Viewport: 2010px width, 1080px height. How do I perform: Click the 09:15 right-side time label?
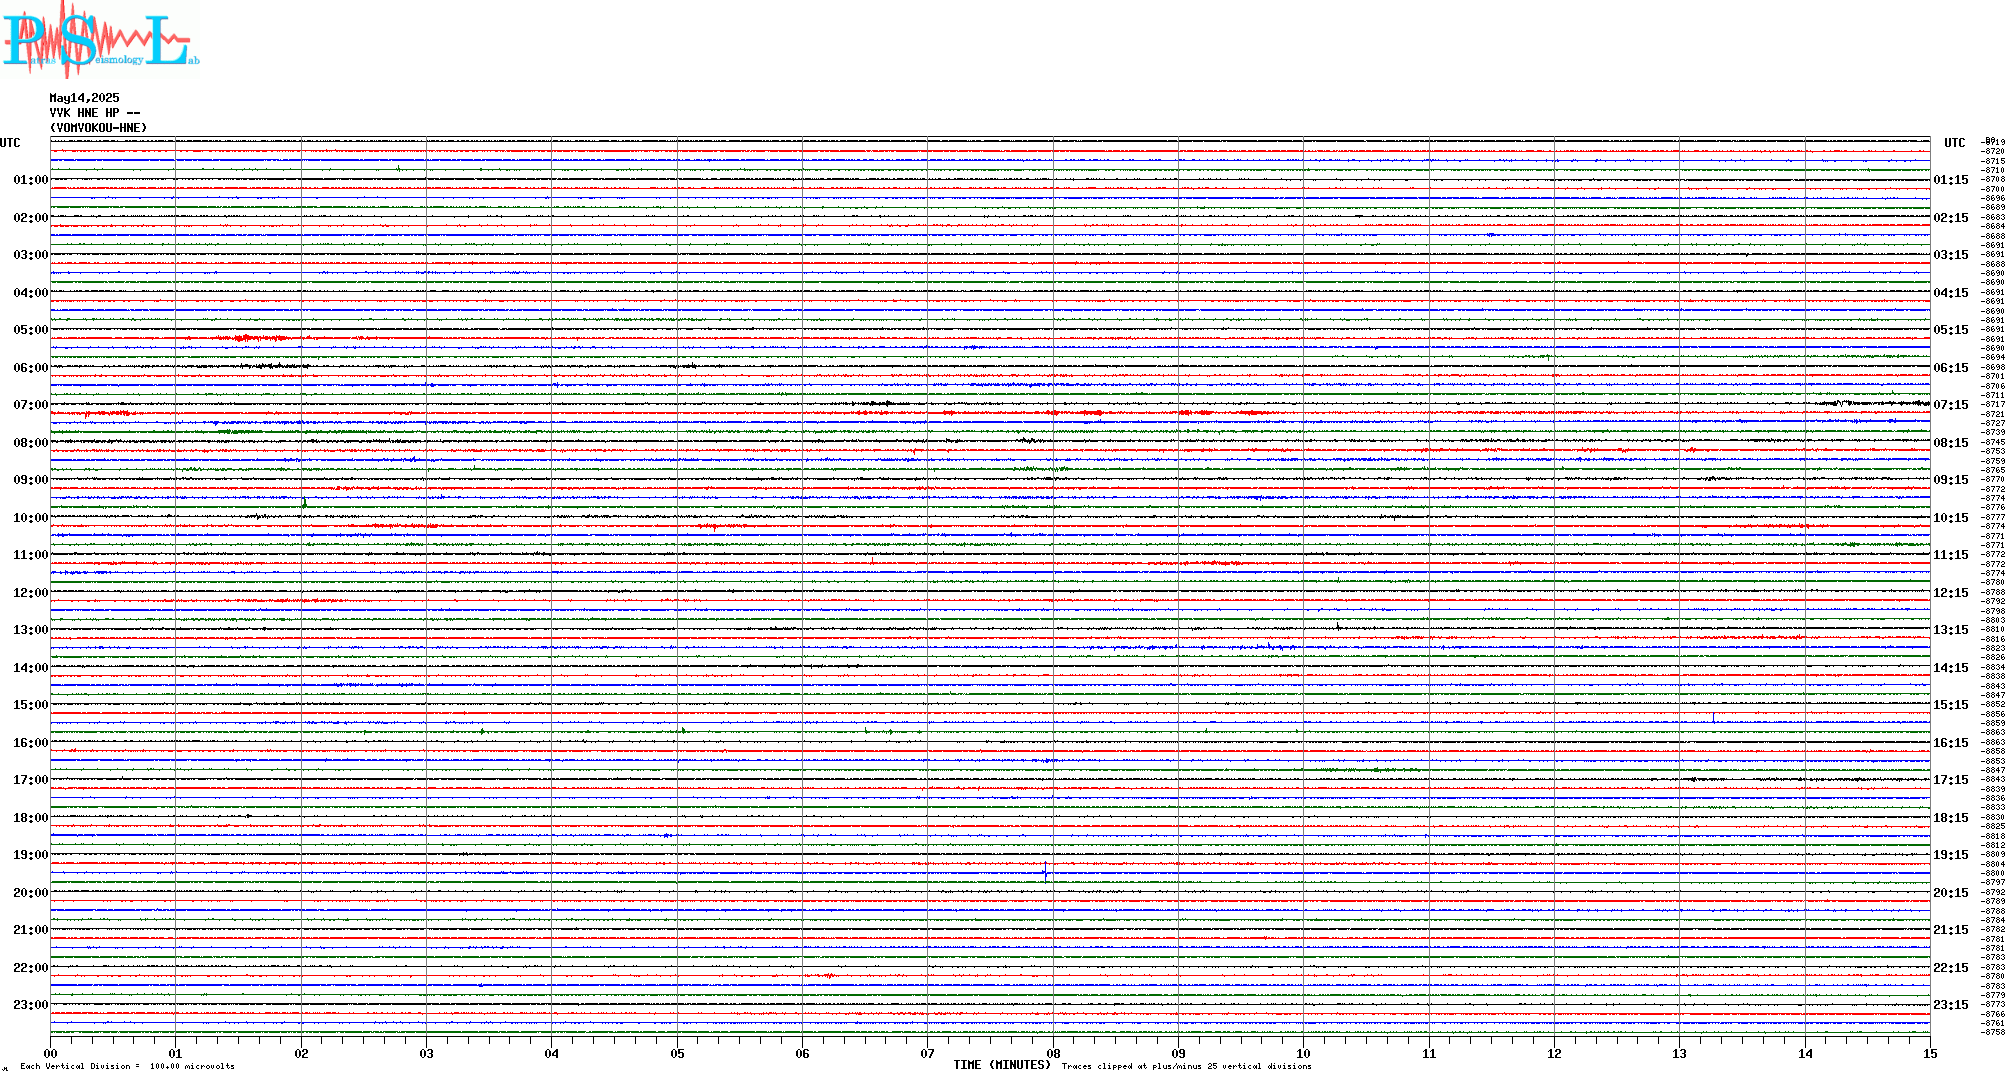pyautogui.click(x=1951, y=480)
